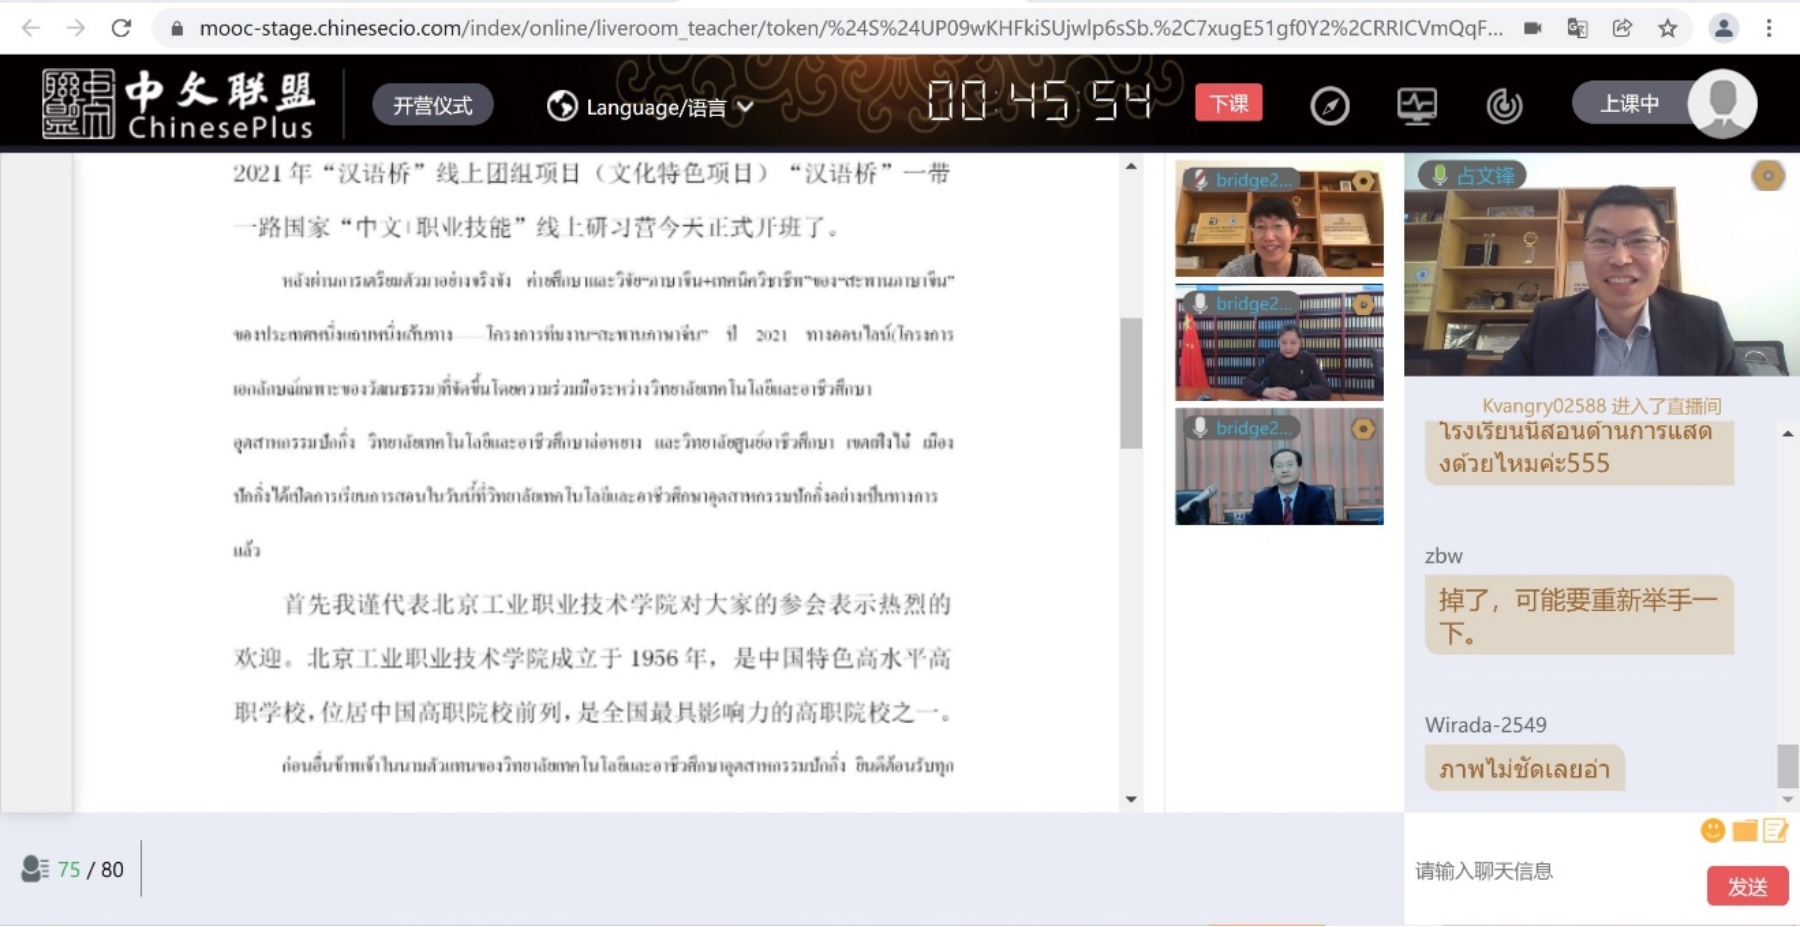Toggle 占文锋's green microphone

[1439, 176]
